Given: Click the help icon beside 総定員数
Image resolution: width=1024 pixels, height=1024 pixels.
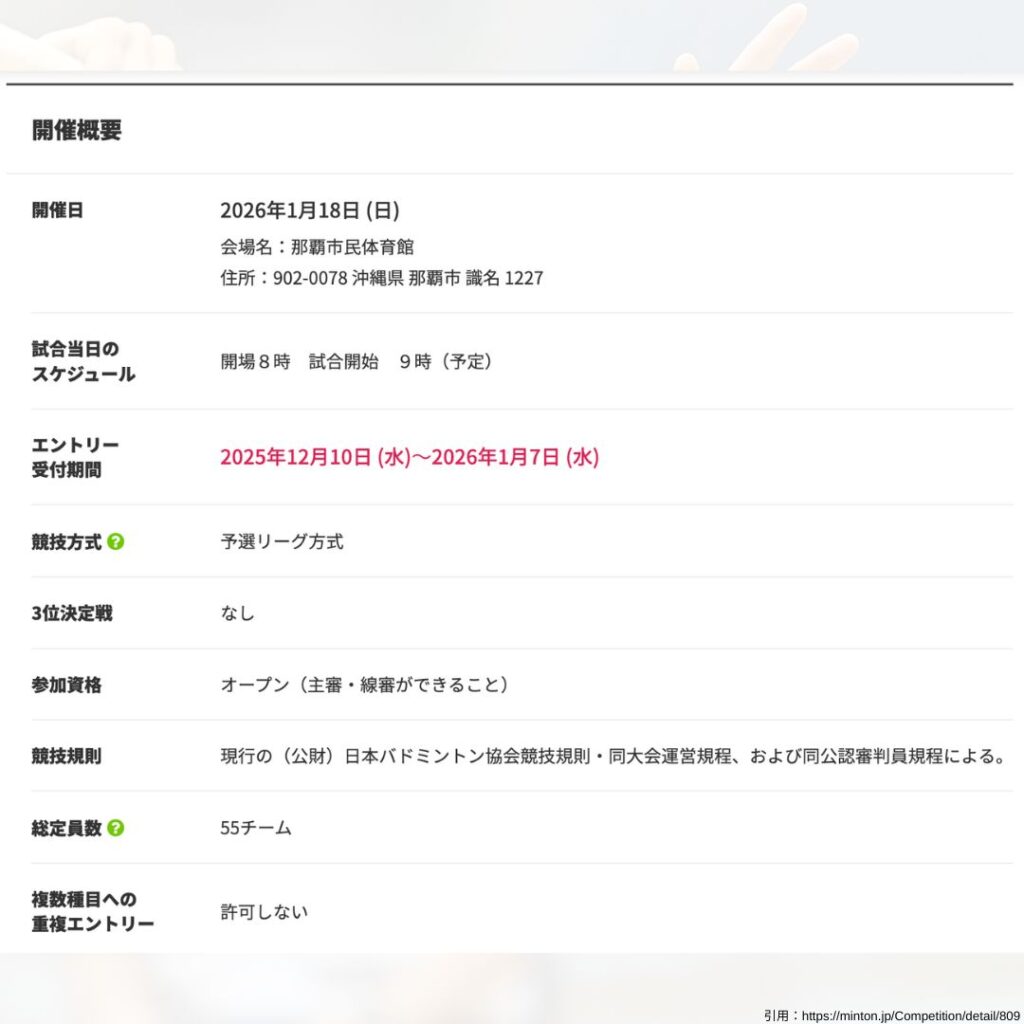Looking at the screenshot, I should pos(116,828).
